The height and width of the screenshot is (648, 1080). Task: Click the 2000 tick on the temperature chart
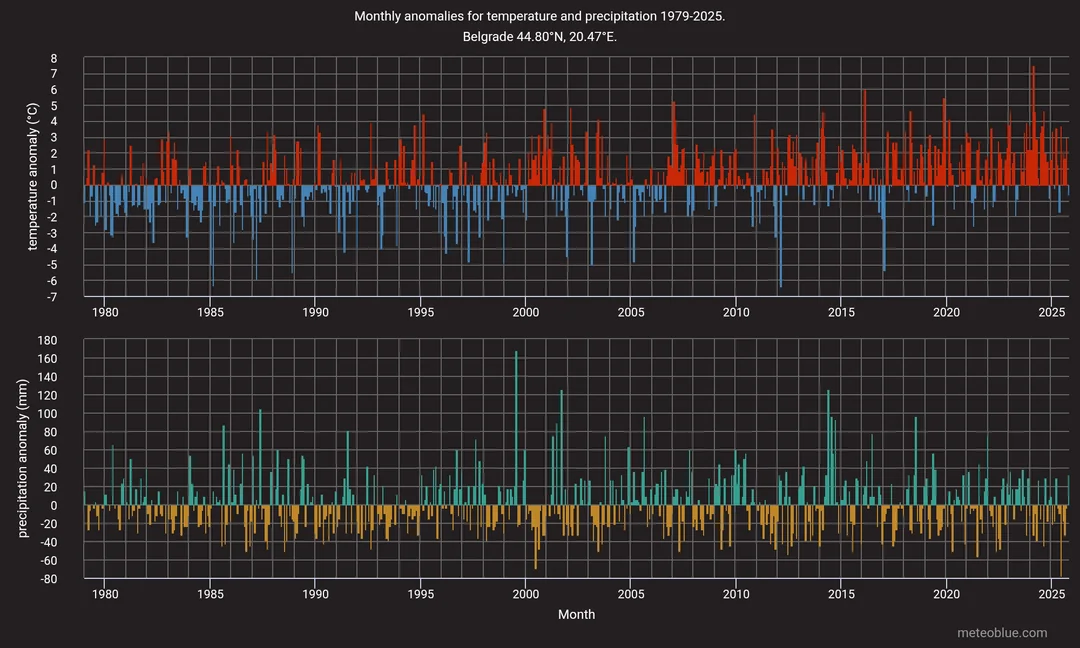tap(526, 312)
